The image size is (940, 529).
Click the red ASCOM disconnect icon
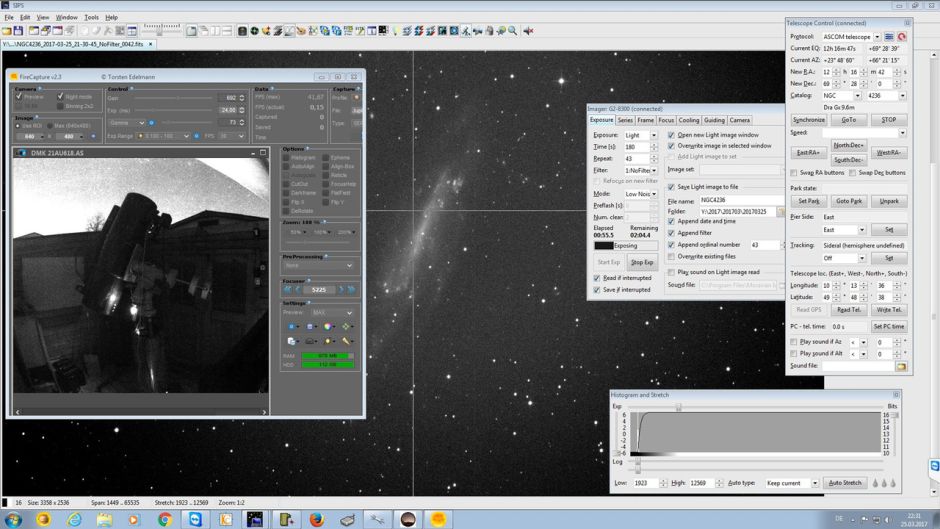pyautogui.click(x=901, y=37)
